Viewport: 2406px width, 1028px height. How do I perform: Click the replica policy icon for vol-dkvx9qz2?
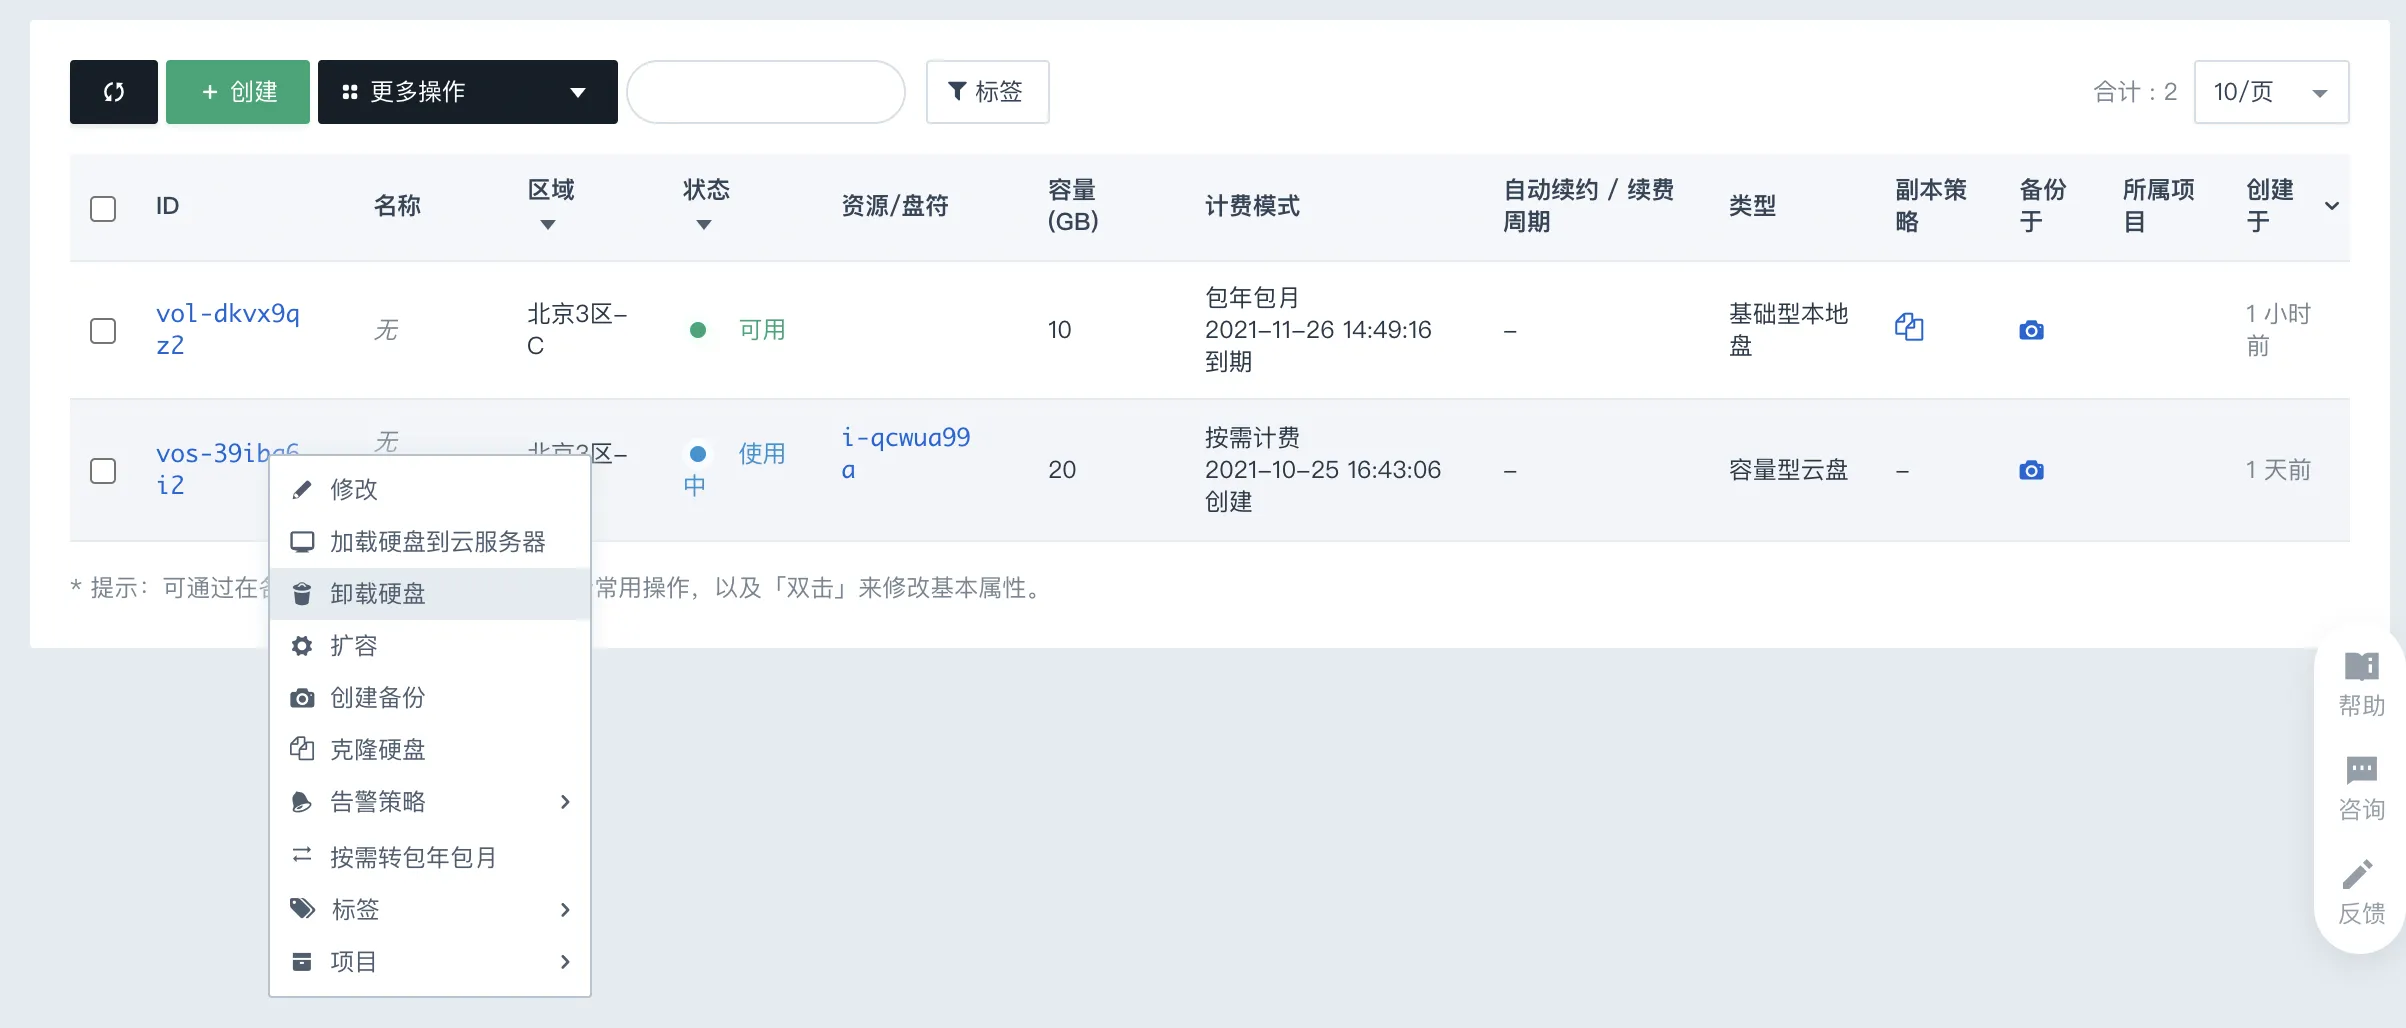[1909, 327]
